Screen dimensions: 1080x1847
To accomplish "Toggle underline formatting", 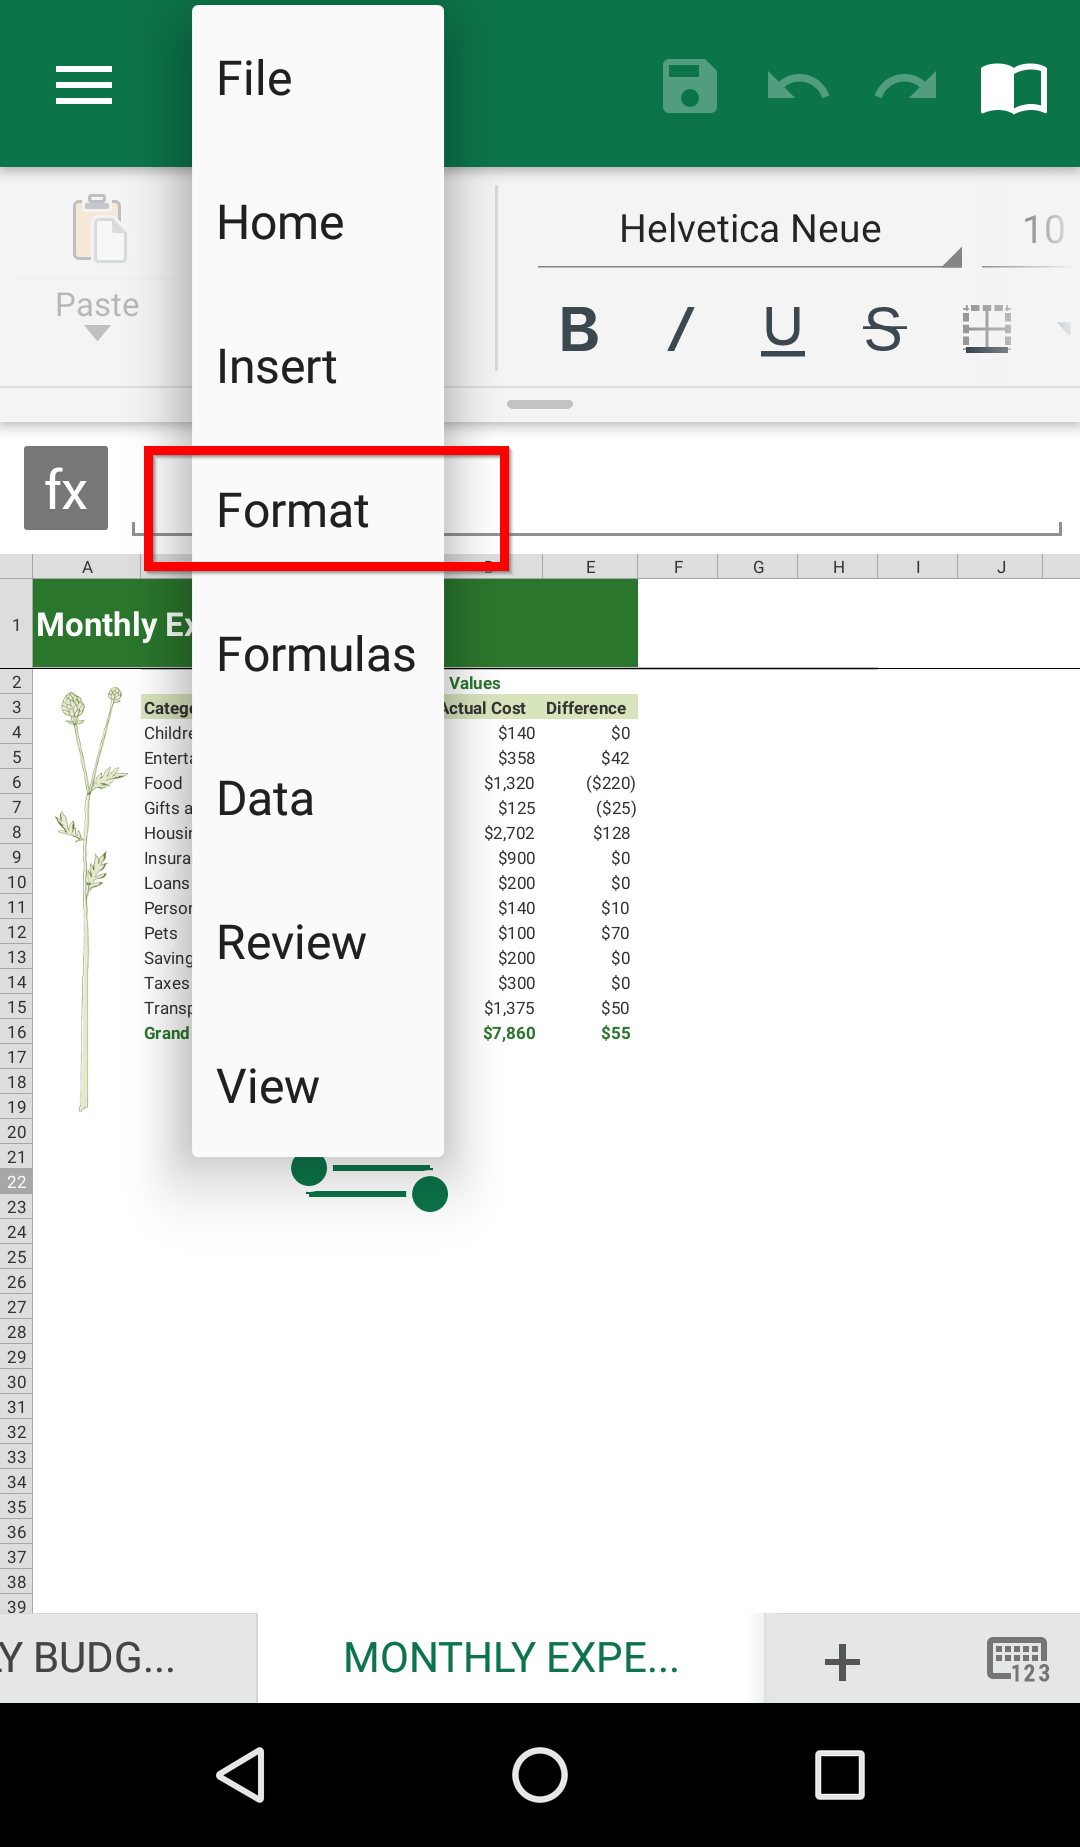I will (783, 330).
